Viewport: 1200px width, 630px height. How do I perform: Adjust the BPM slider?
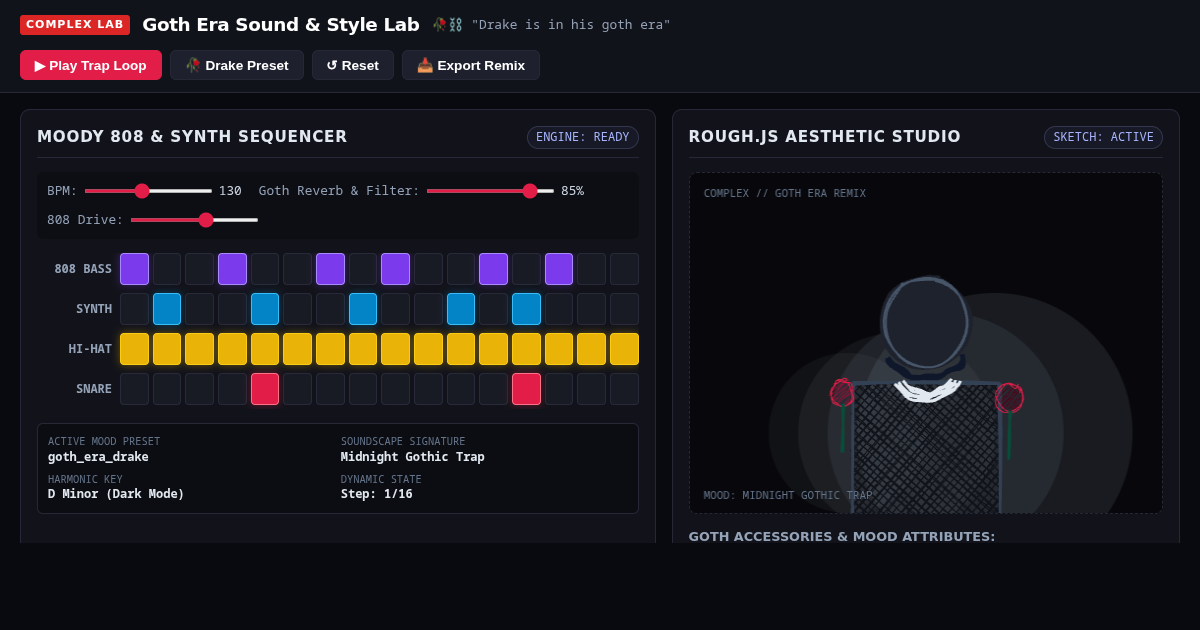148,190
